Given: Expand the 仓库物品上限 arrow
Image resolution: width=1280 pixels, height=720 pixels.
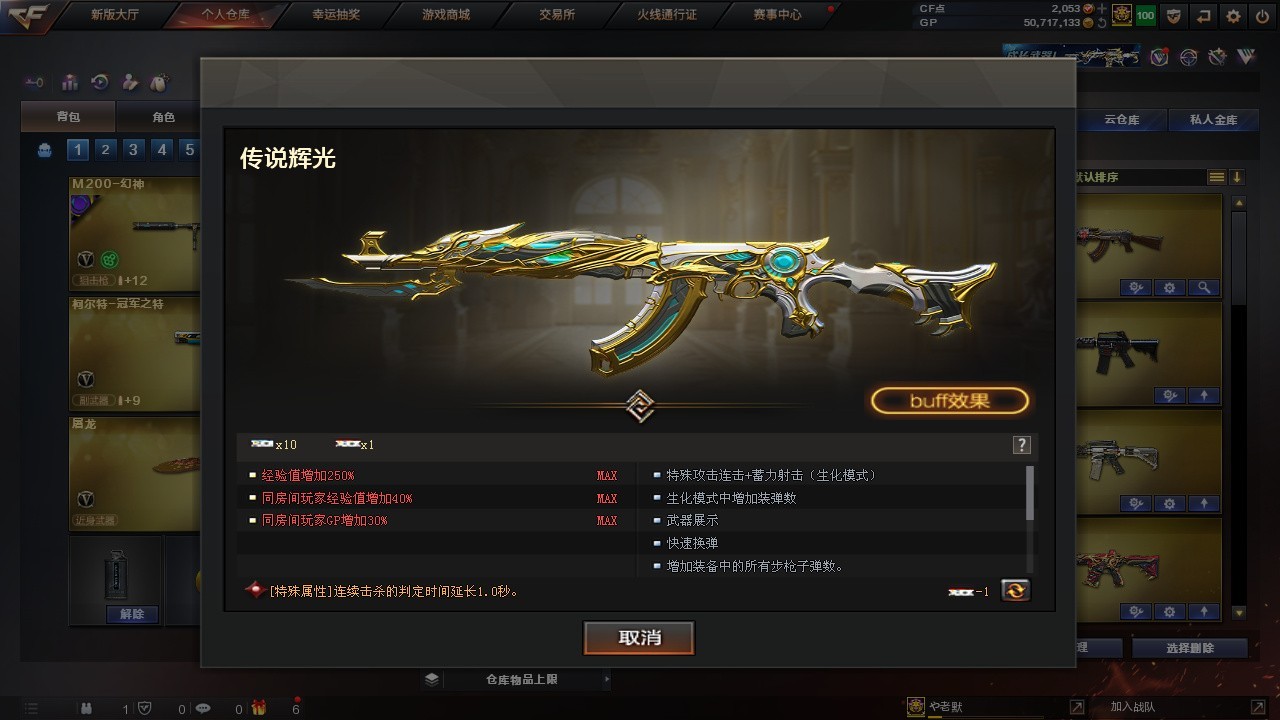Looking at the screenshot, I should pos(606,680).
